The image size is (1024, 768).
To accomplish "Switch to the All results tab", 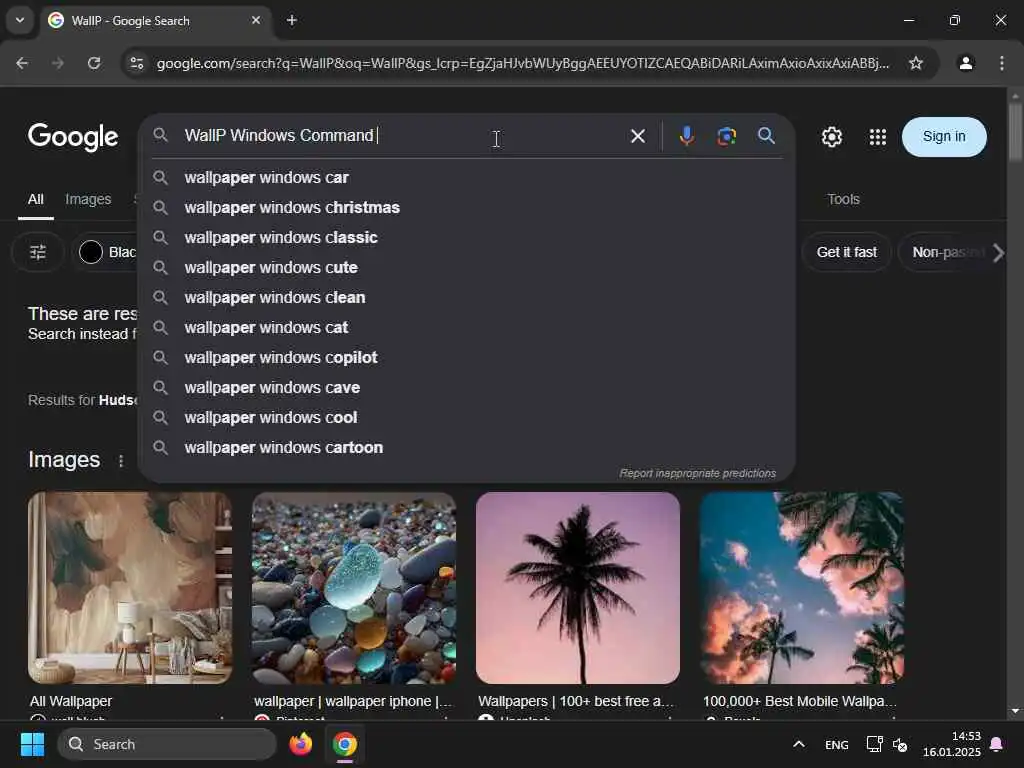I will pyautogui.click(x=36, y=199).
